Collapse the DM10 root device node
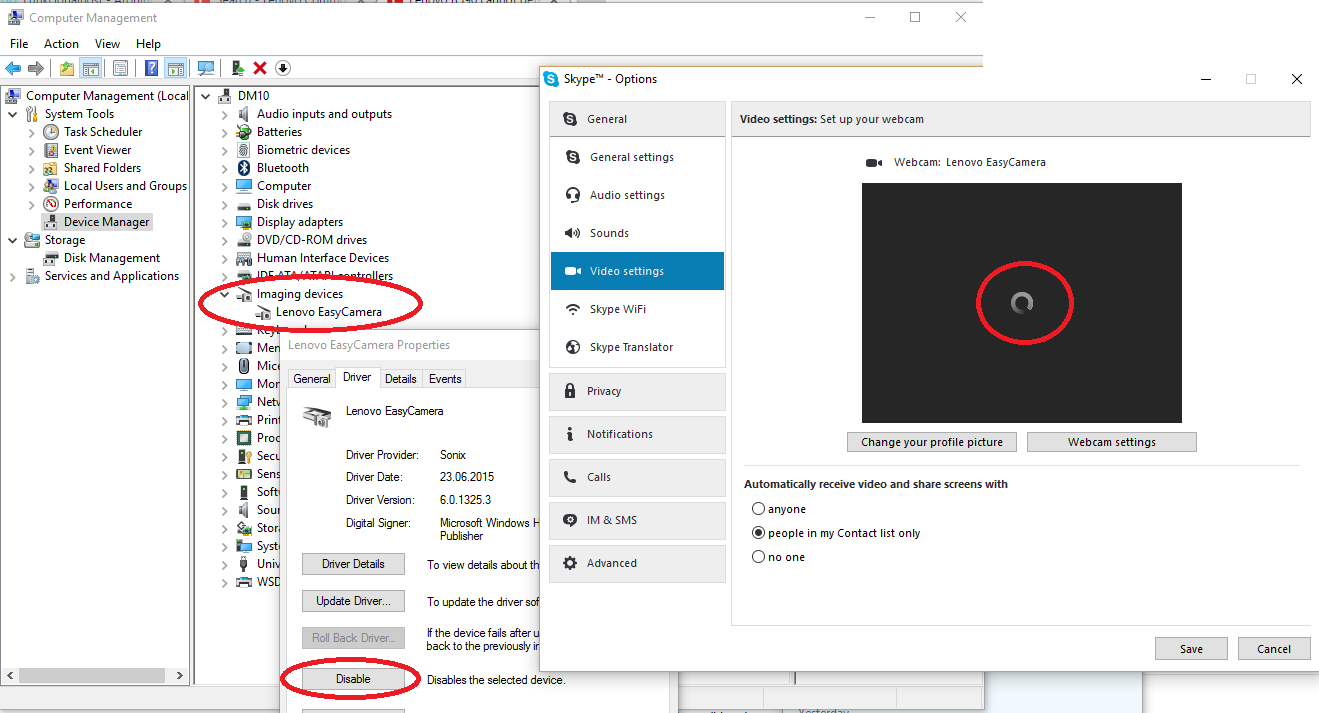 (x=206, y=96)
